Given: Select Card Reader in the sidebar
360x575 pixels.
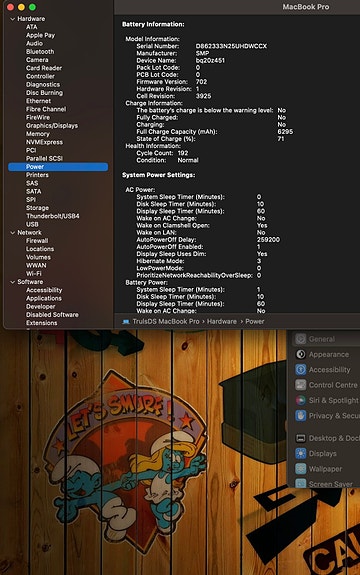Looking at the screenshot, I should (44, 68).
